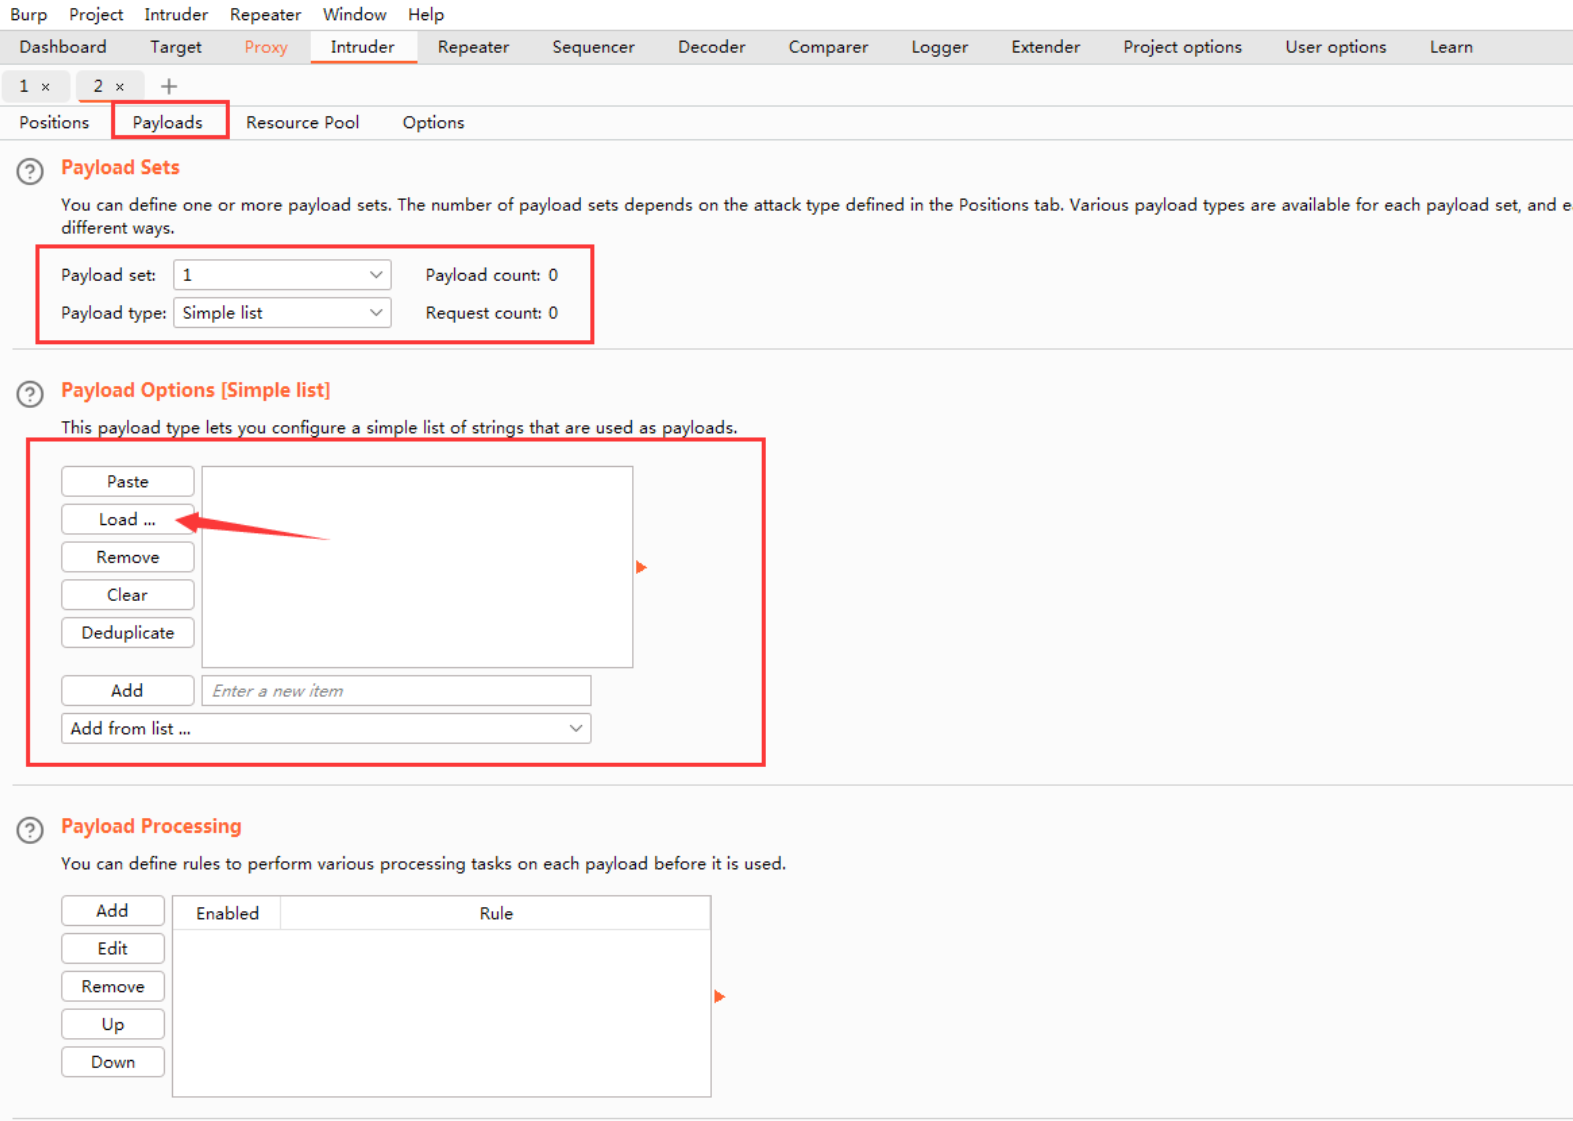Close Intruder attack tab 1

click(x=45, y=87)
